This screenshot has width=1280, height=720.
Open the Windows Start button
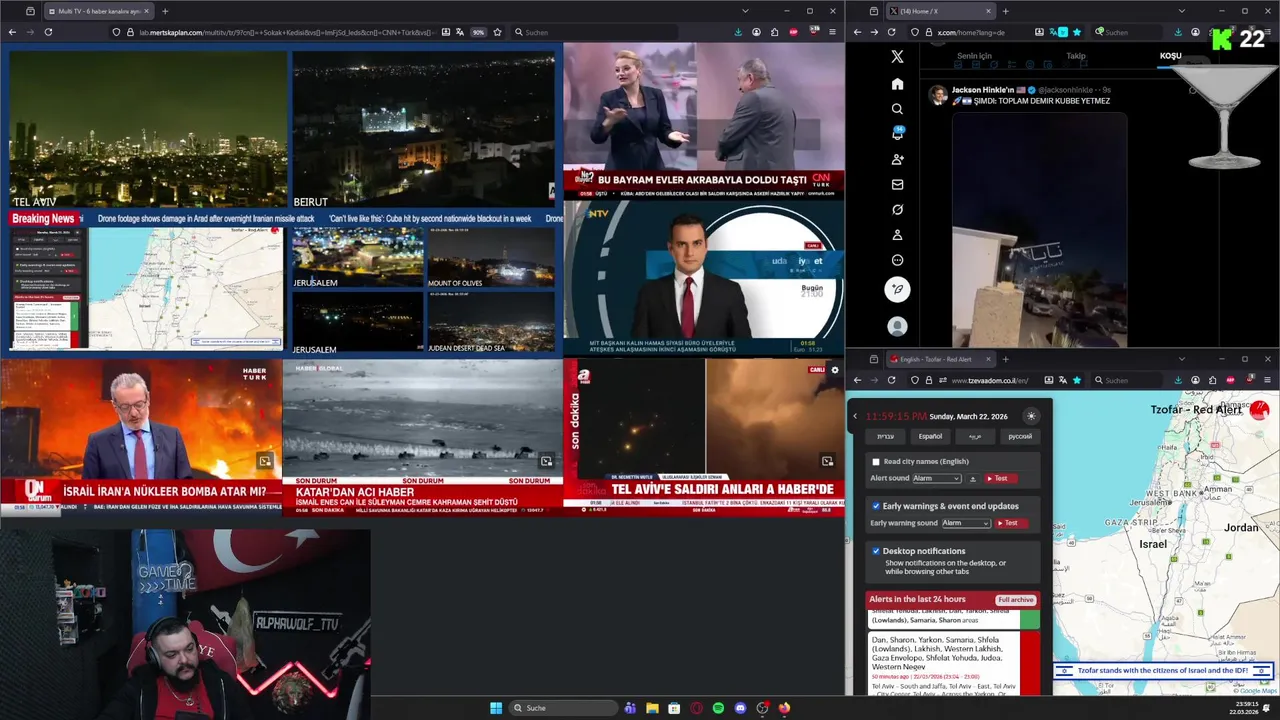click(x=496, y=708)
